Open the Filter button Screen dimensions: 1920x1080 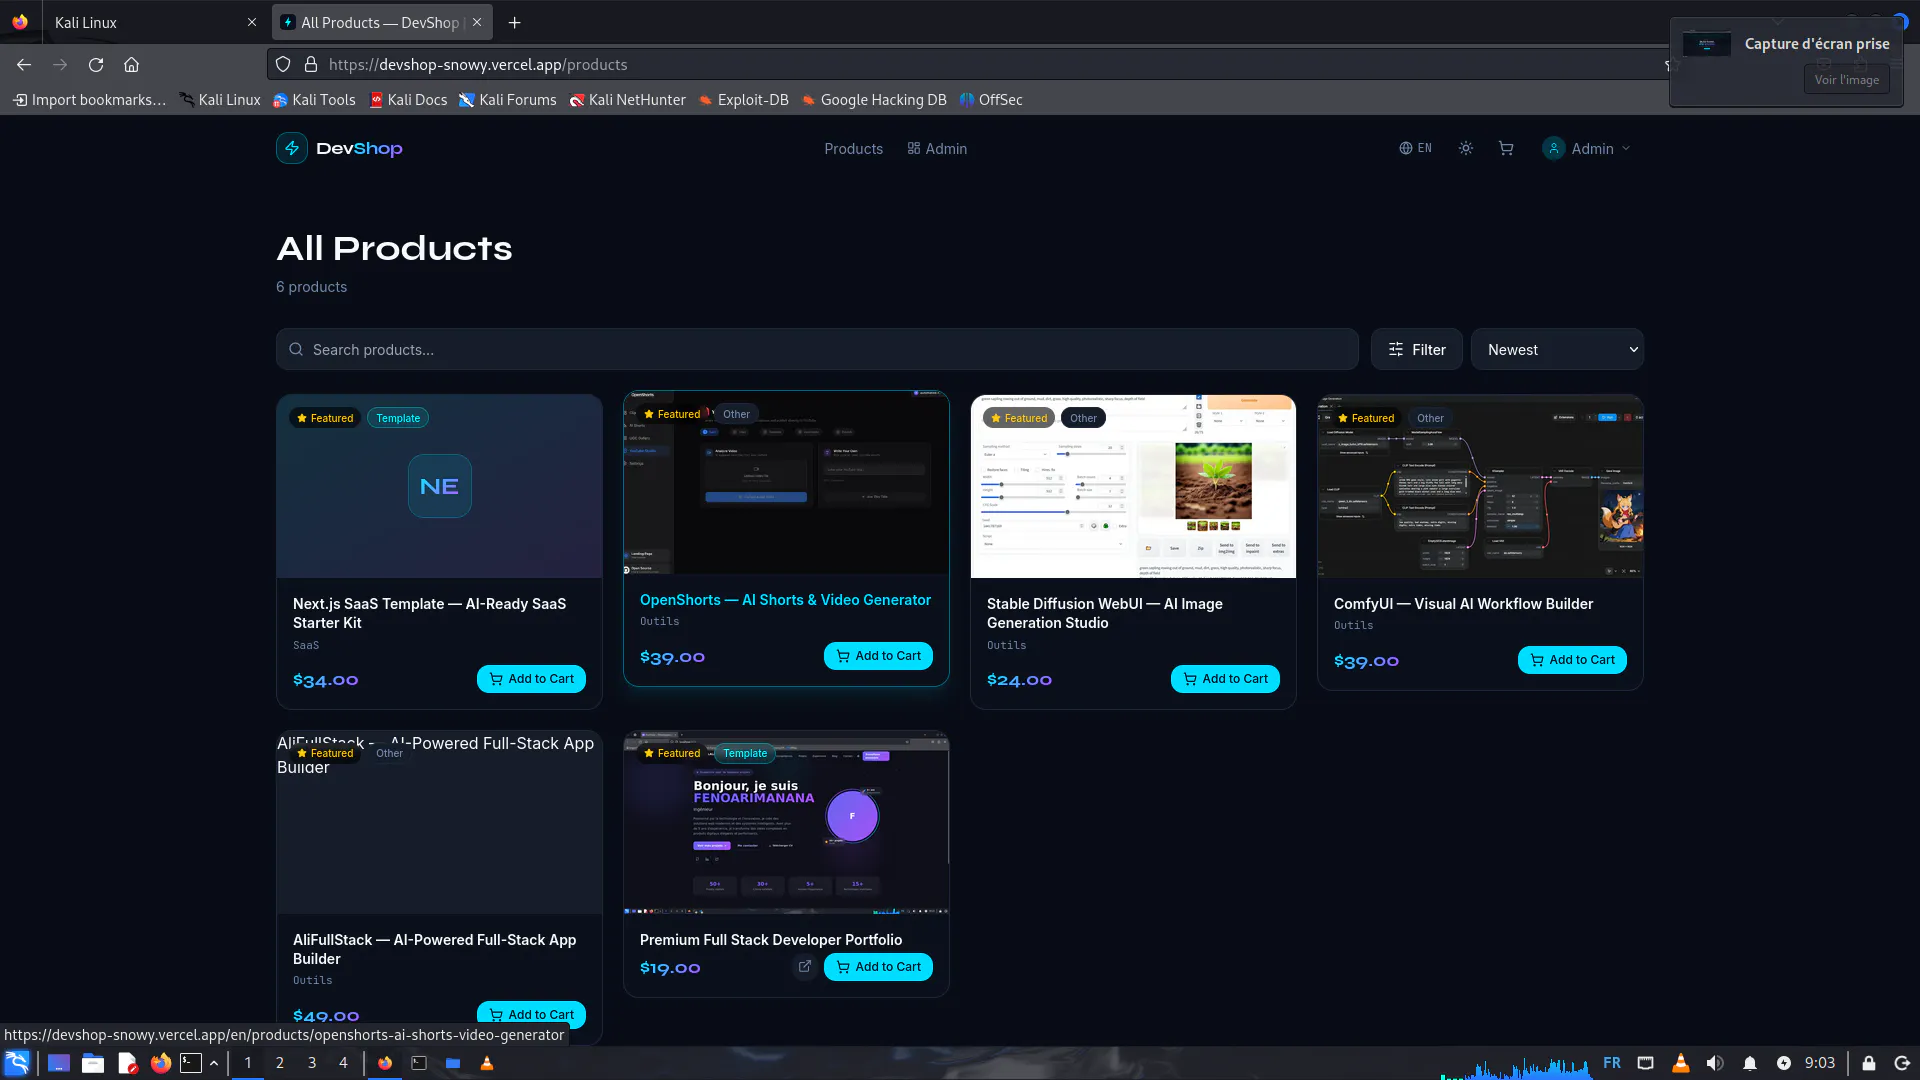pos(1417,350)
